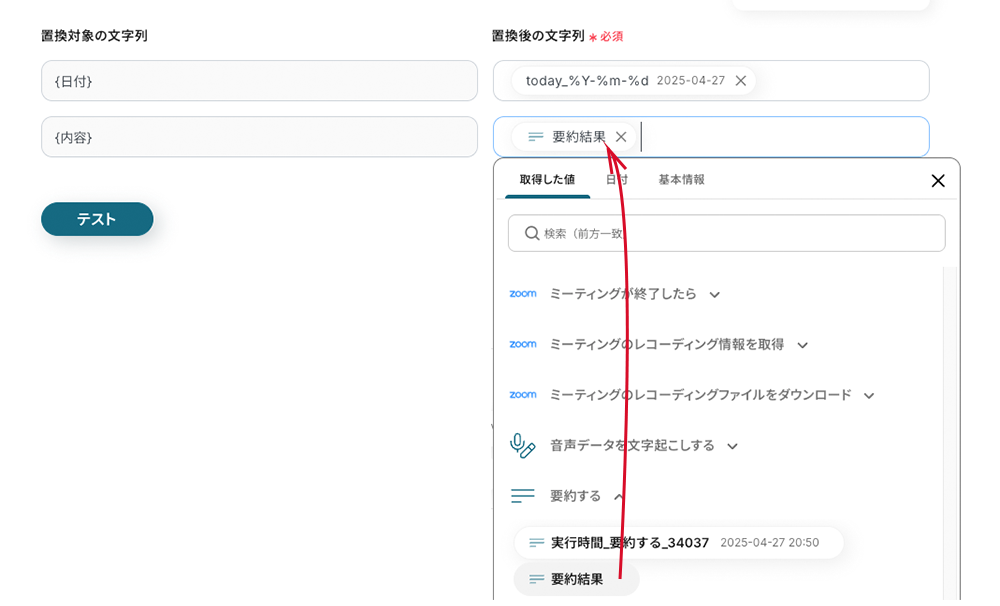Click Zoom icon beside レコーディング情報を取得
This screenshot has width=1000, height=606.
click(522, 344)
